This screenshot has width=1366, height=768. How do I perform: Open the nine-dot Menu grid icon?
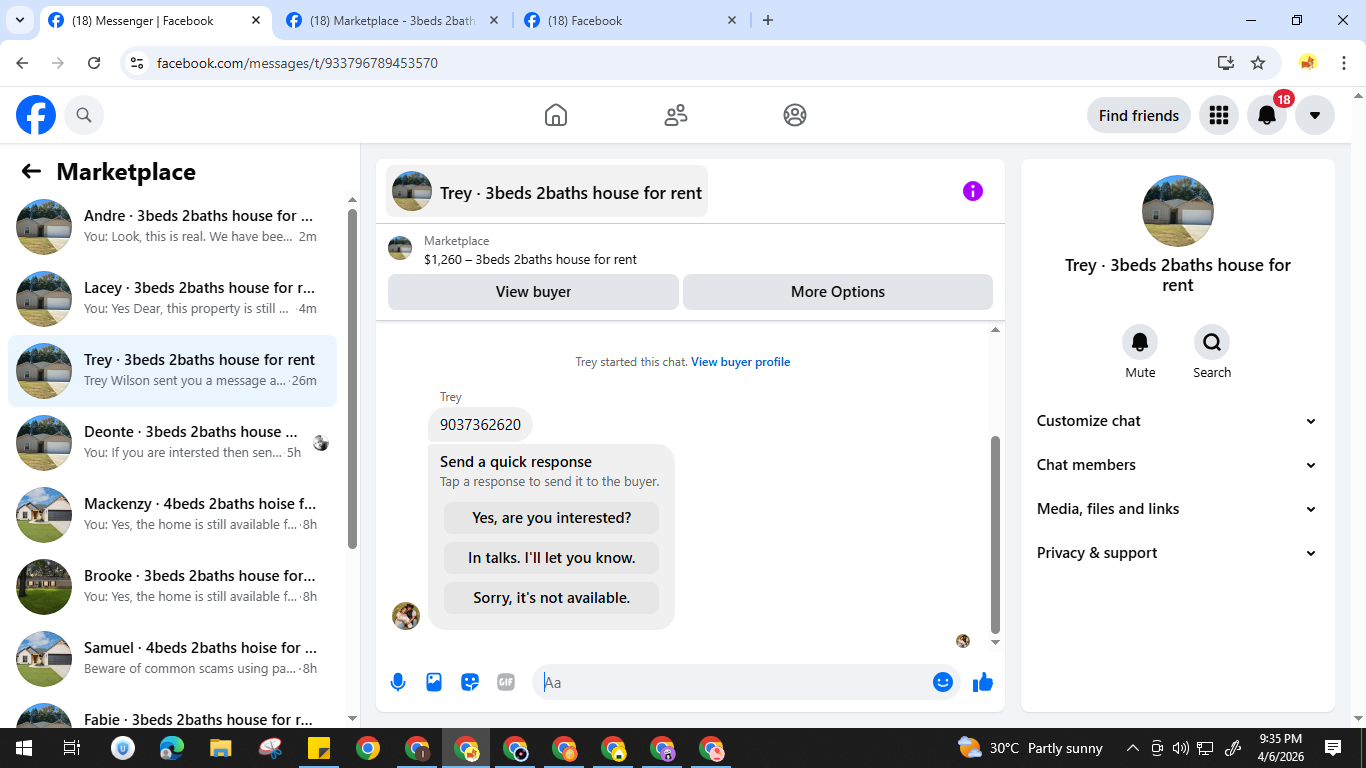1218,115
